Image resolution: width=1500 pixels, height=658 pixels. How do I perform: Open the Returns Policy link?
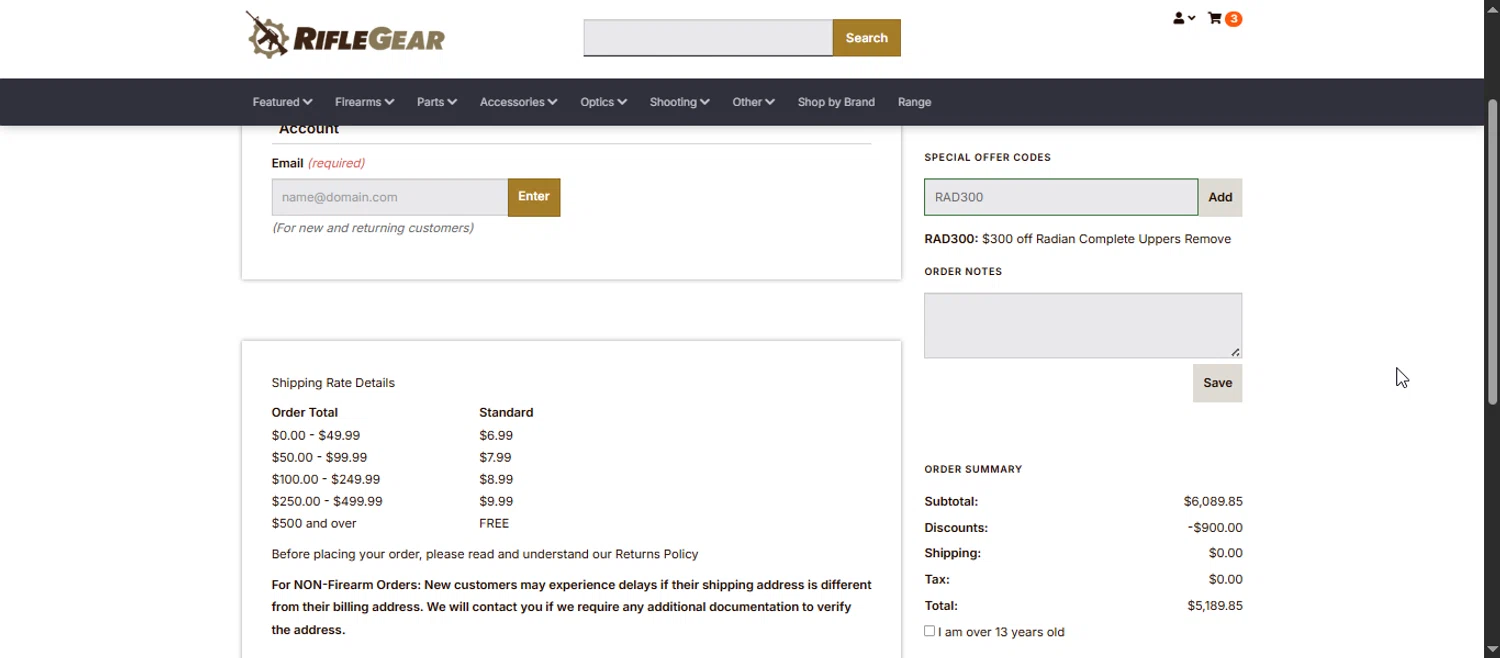[x=656, y=554]
